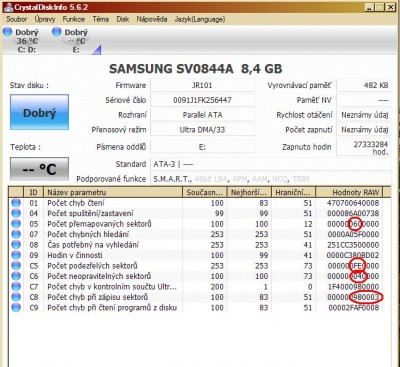Click the -- °C temperature button

click(39, 169)
